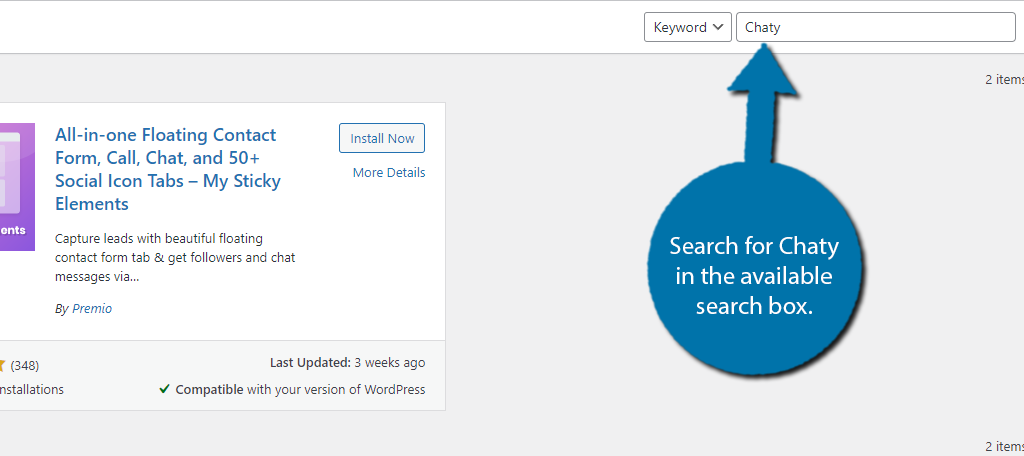Click the chevron arrow beside Keyword
The image size is (1024, 456).
pyautogui.click(x=718, y=28)
